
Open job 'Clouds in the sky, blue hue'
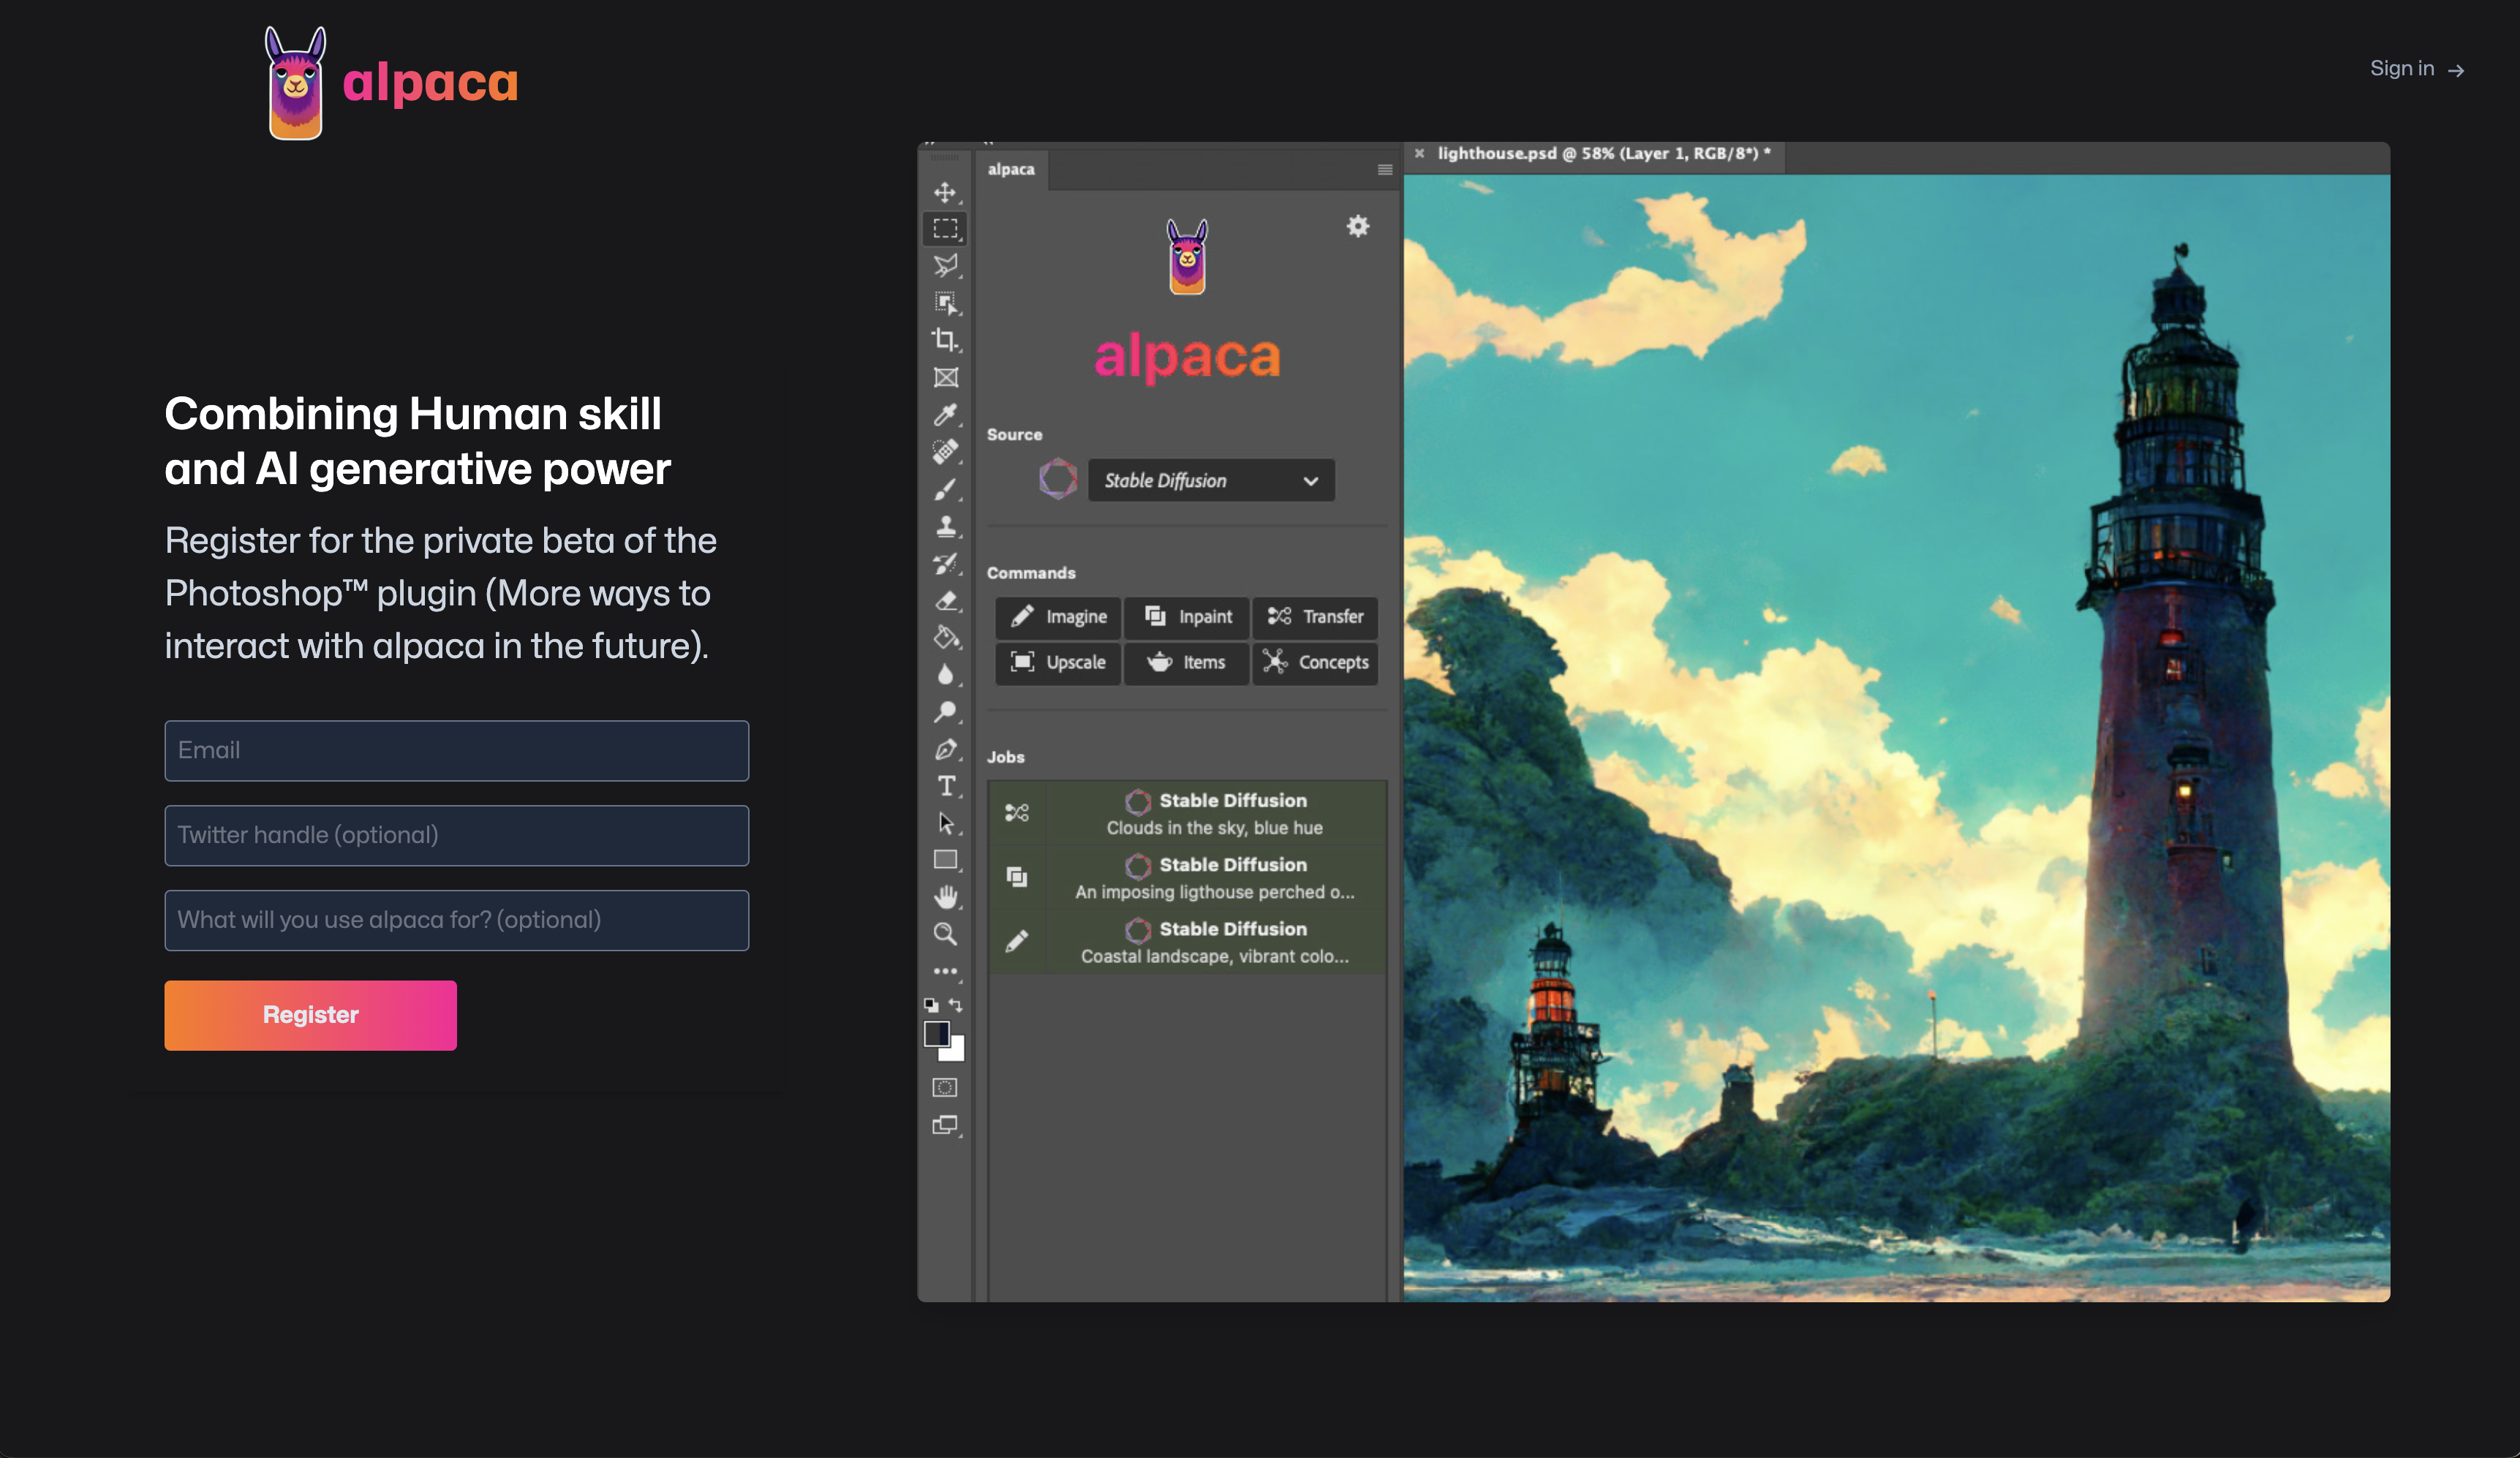[x=1187, y=813]
